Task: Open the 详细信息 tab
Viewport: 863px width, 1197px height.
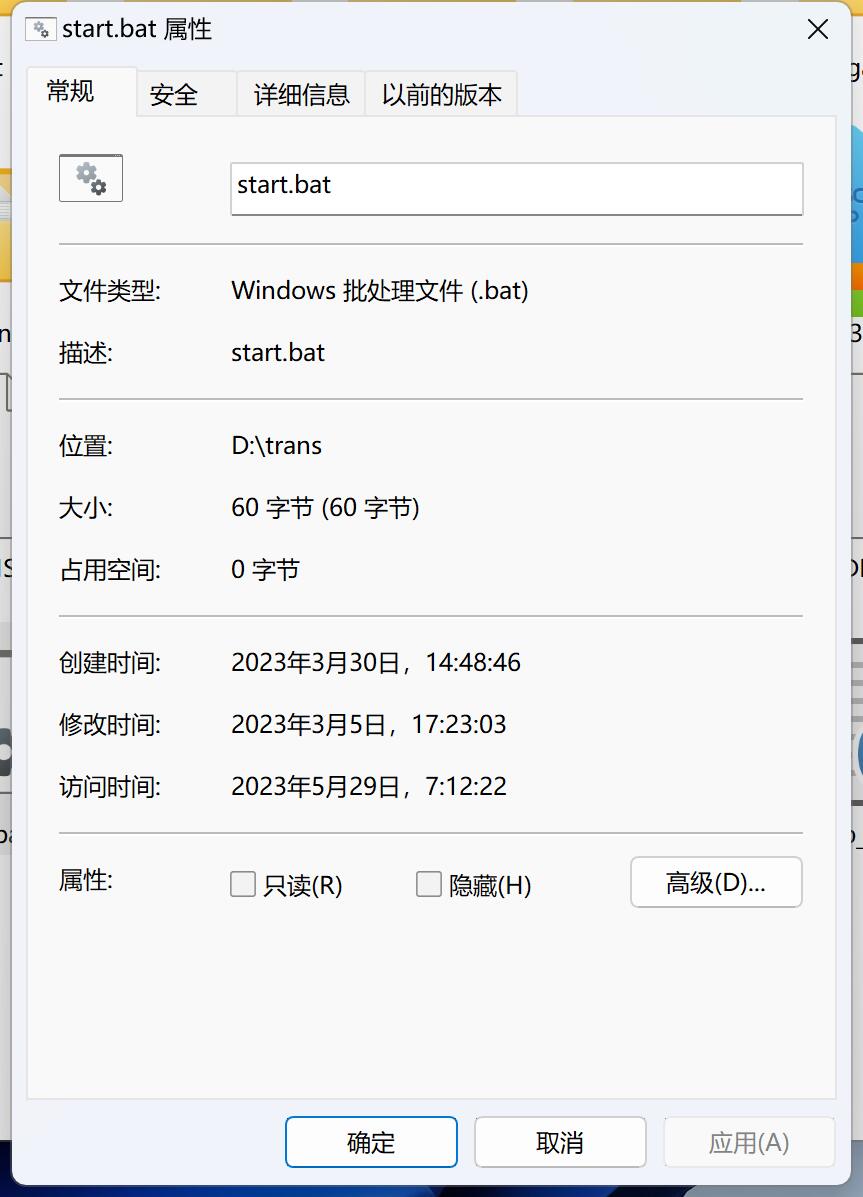Action: (300, 94)
